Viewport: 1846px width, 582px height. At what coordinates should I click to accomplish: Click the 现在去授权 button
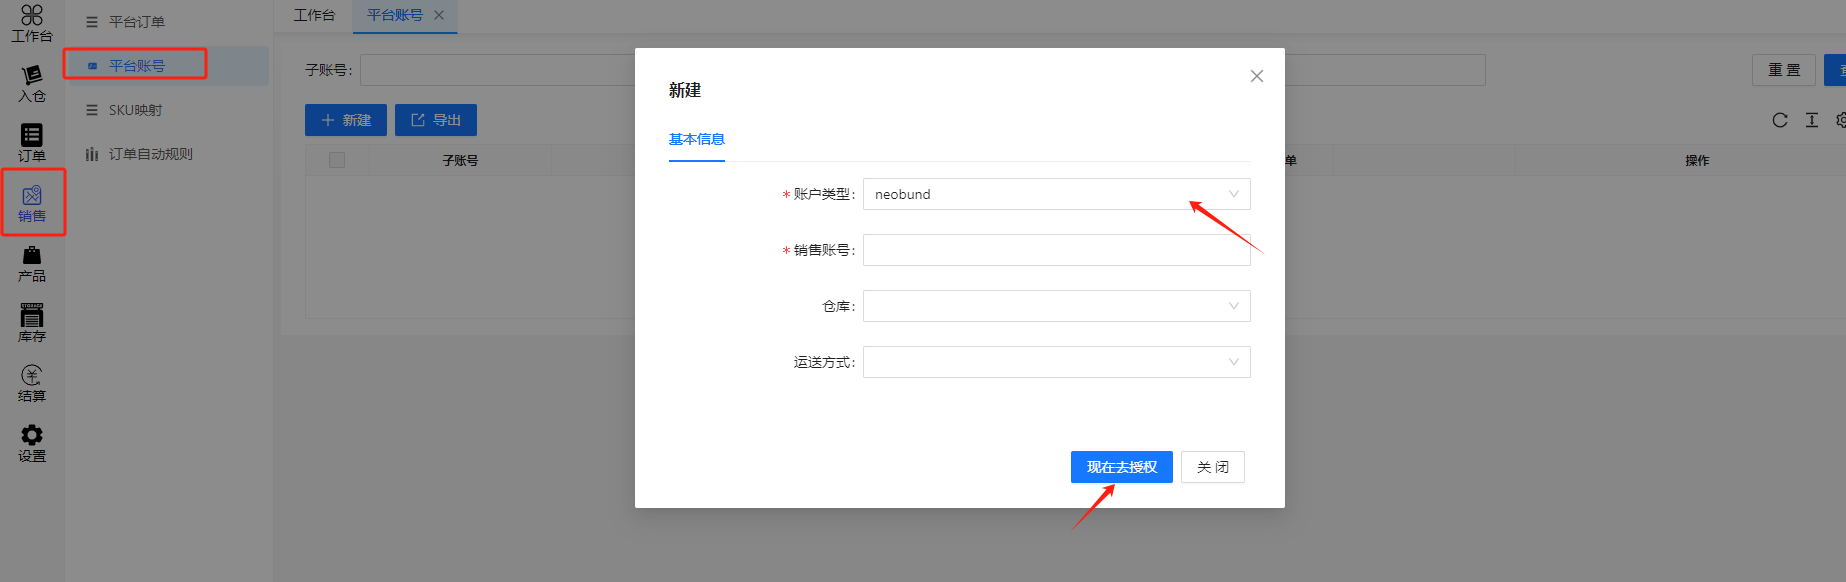point(1121,467)
